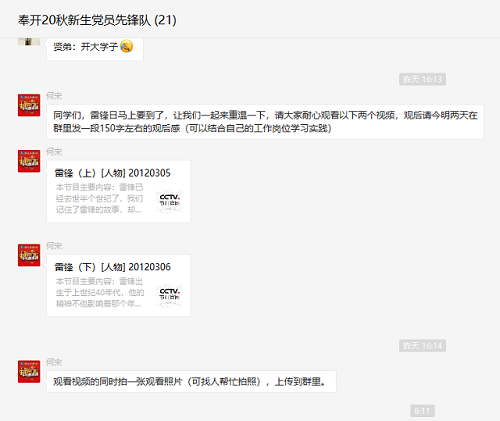Click the description text of the 雷锋(下) card
The image size is (500, 421).
coord(99,292)
